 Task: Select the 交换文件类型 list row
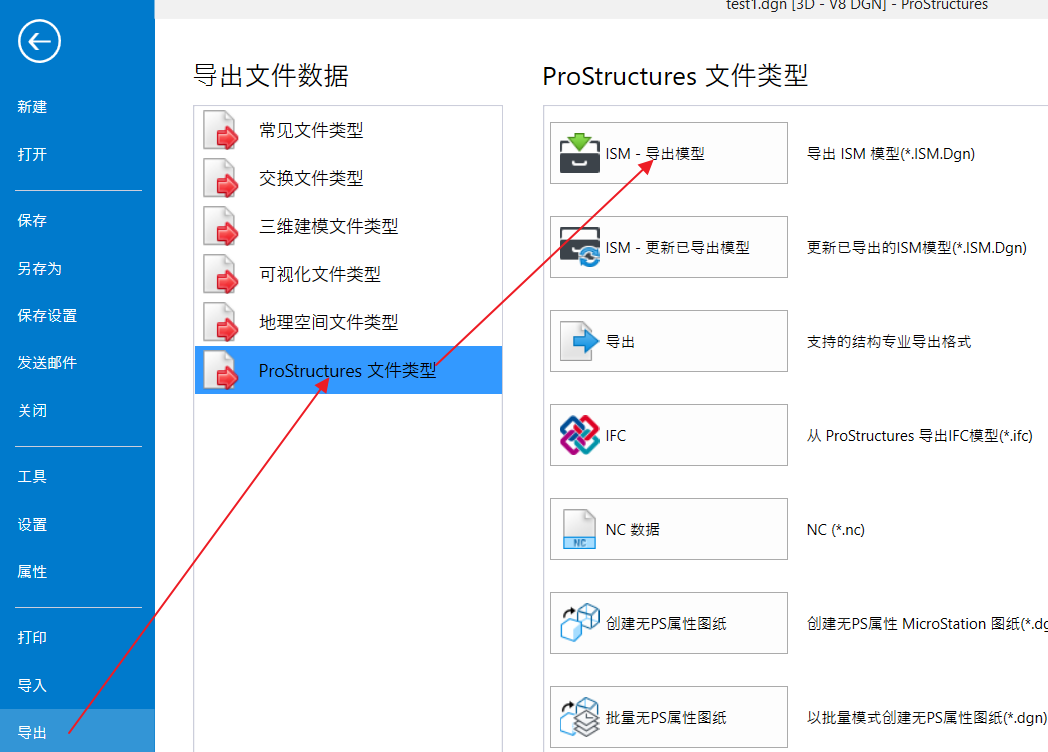point(348,178)
